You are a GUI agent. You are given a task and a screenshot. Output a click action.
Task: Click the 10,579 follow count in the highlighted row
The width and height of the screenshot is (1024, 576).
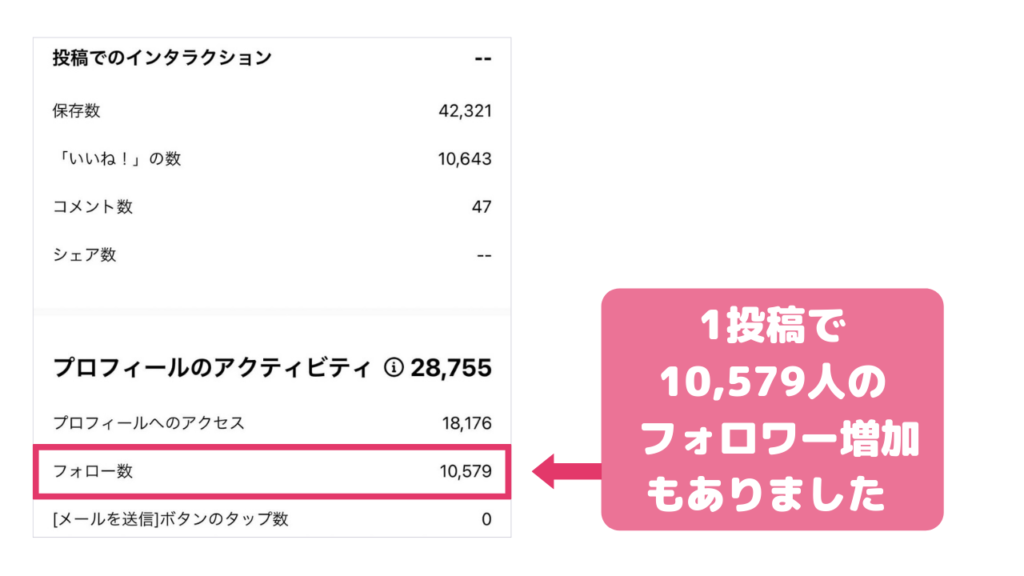[x=466, y=471]
